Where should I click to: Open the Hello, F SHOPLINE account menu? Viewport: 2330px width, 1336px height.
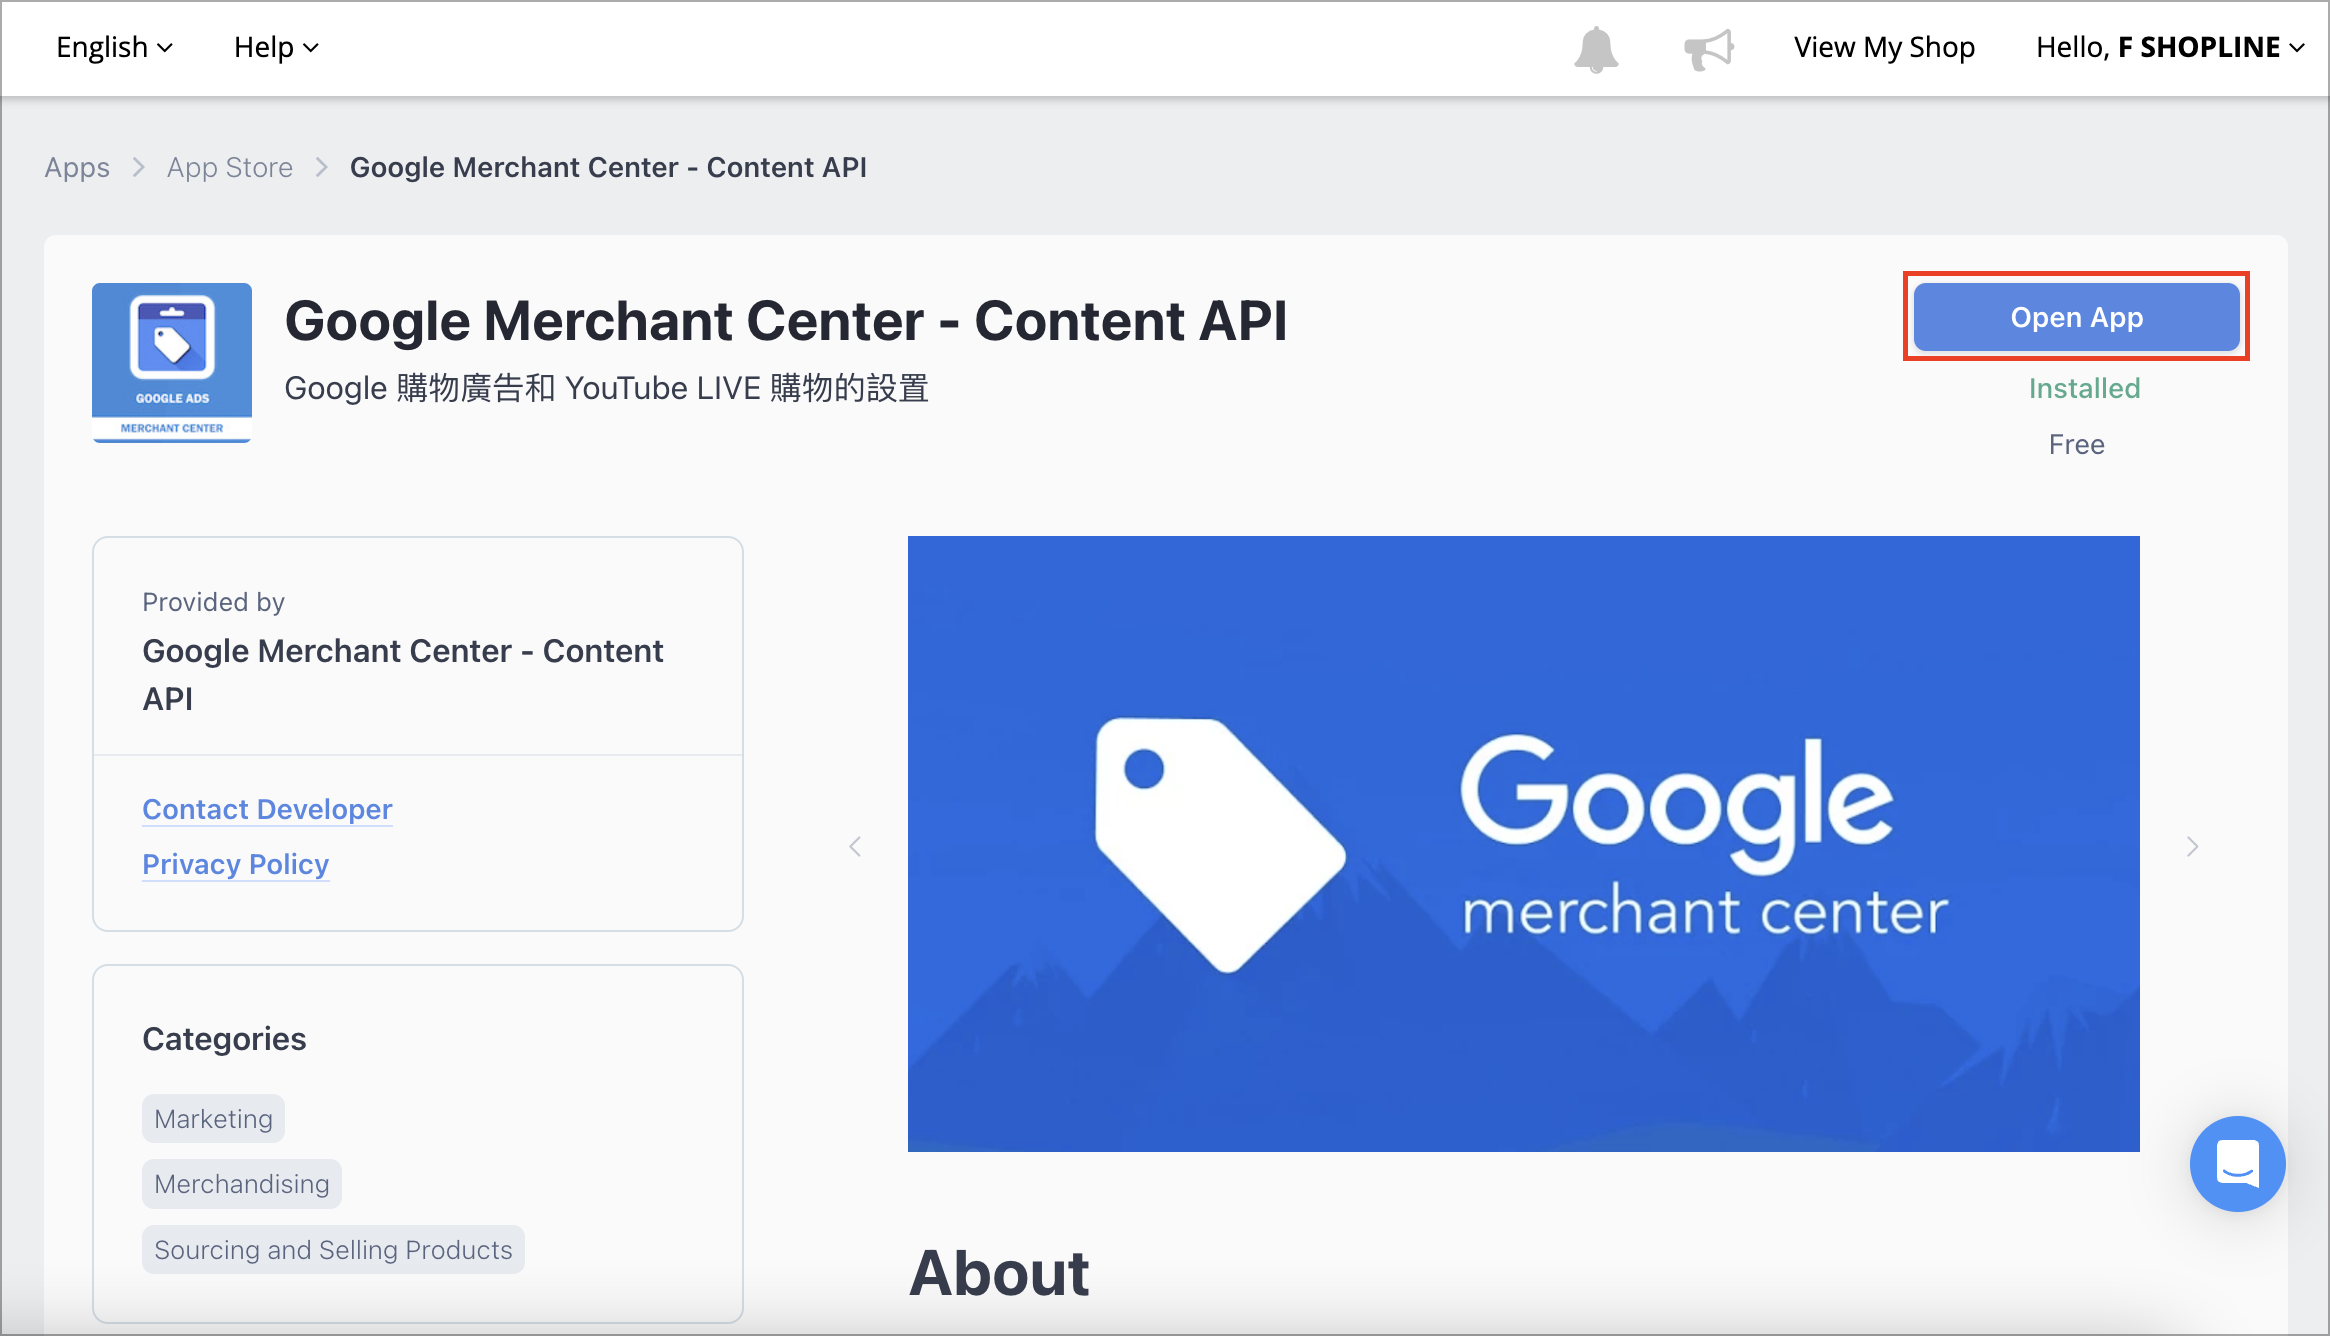[x=2170, y=48]
